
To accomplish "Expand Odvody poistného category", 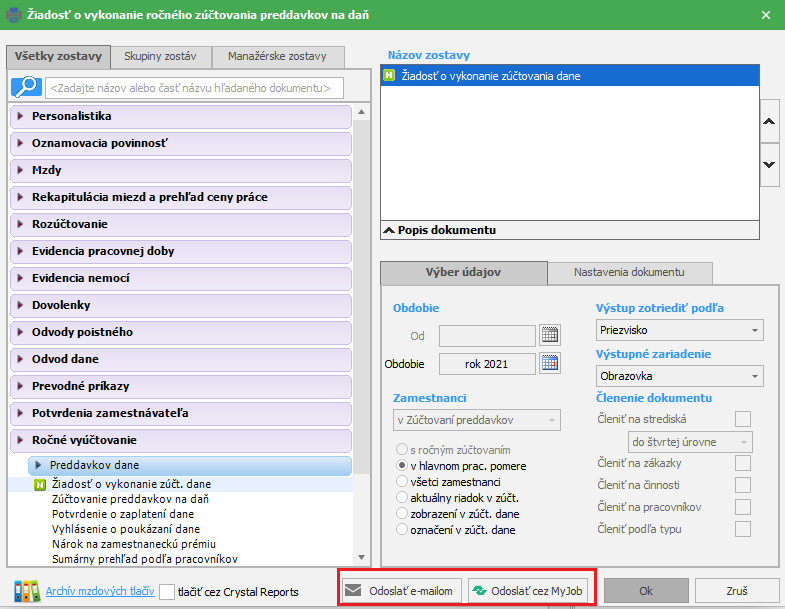I will click(180, 333).
